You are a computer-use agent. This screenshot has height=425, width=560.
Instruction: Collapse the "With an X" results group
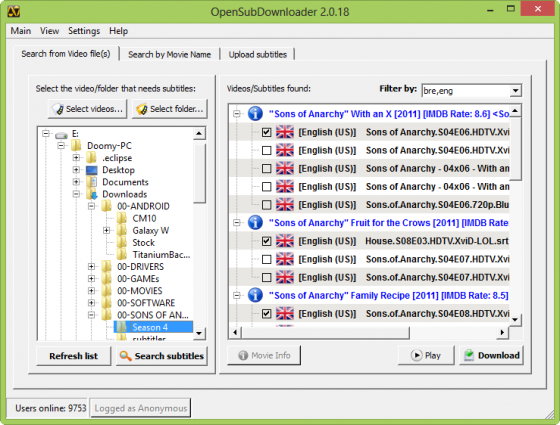(x=236, y=114)
